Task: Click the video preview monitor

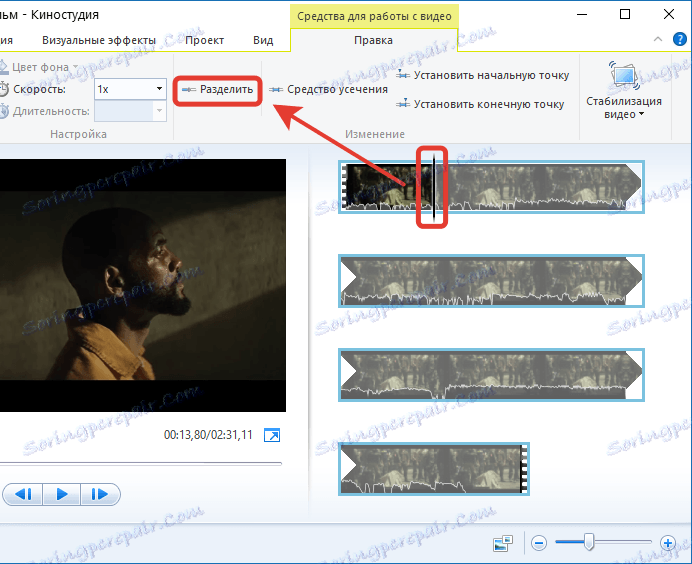Action: click(143, 285)
